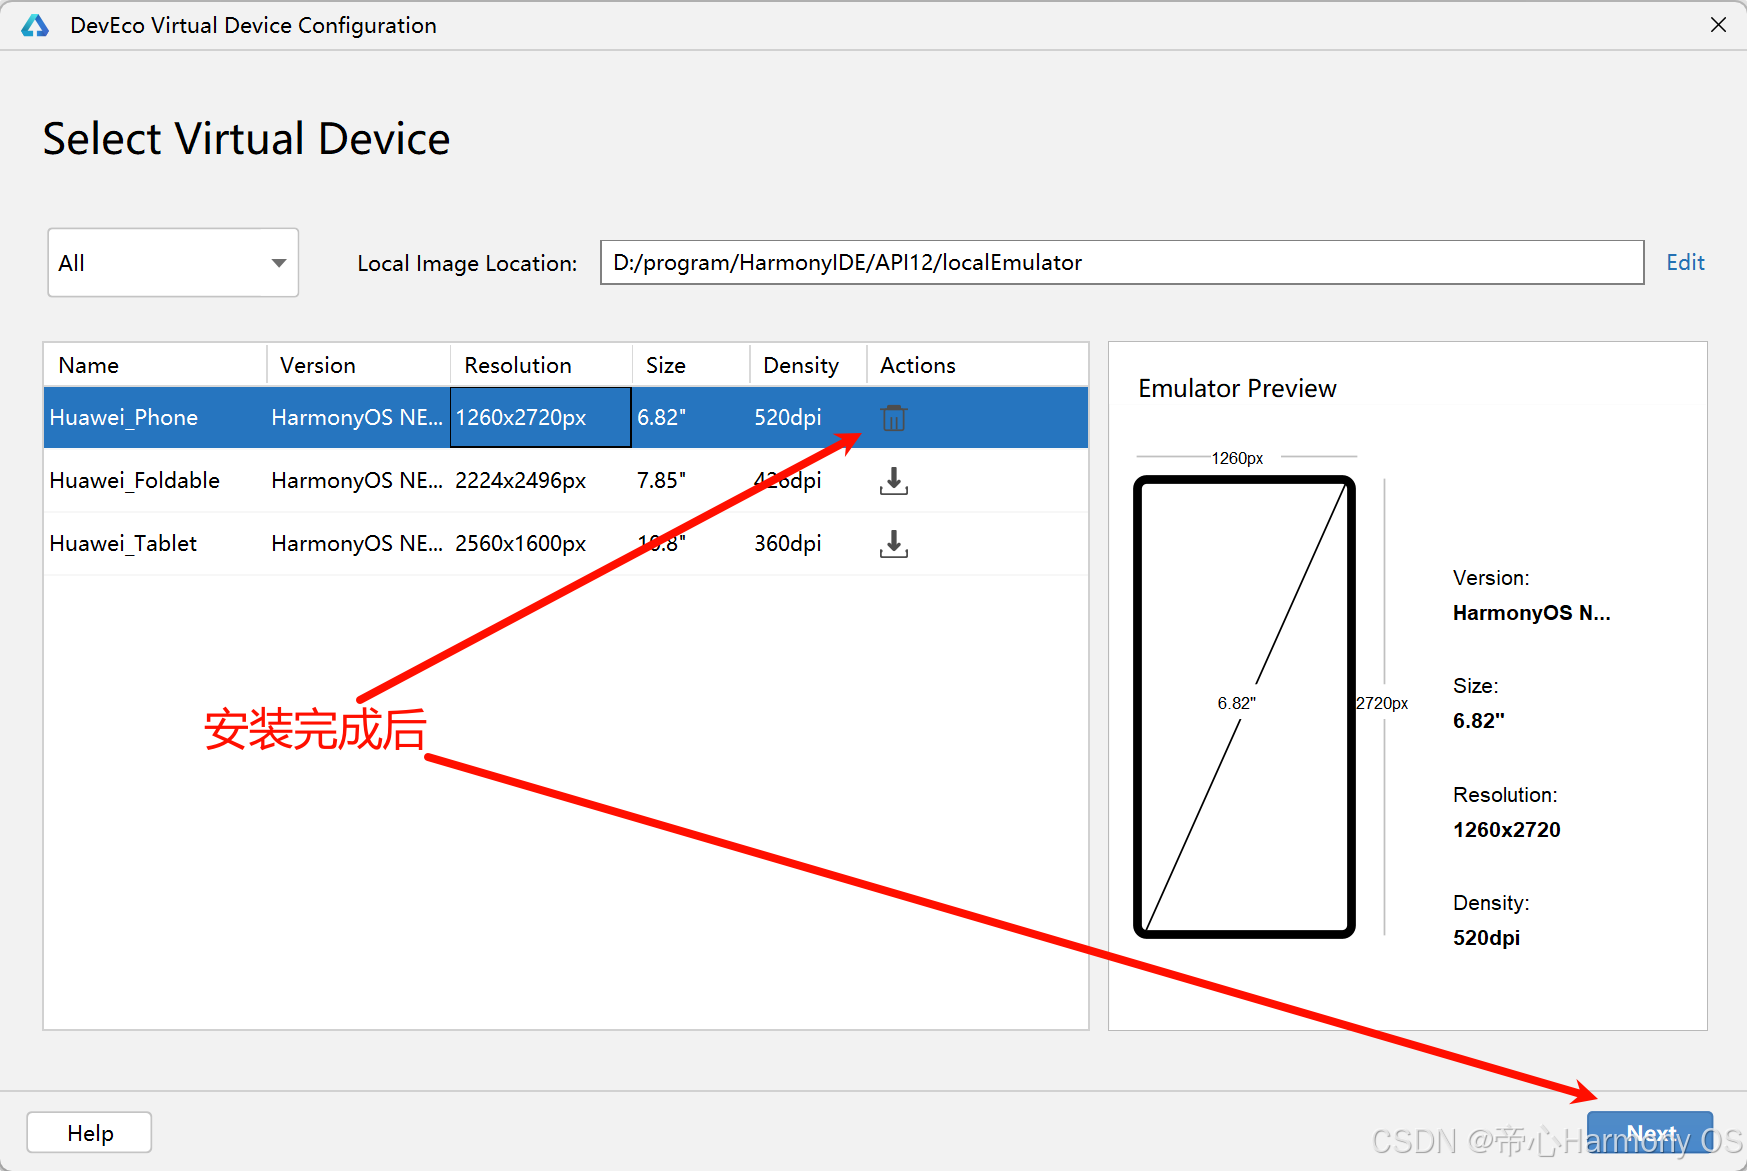Sort by the Name column header
This screenshot has width=1747, height=1171.
pos(156,366)
